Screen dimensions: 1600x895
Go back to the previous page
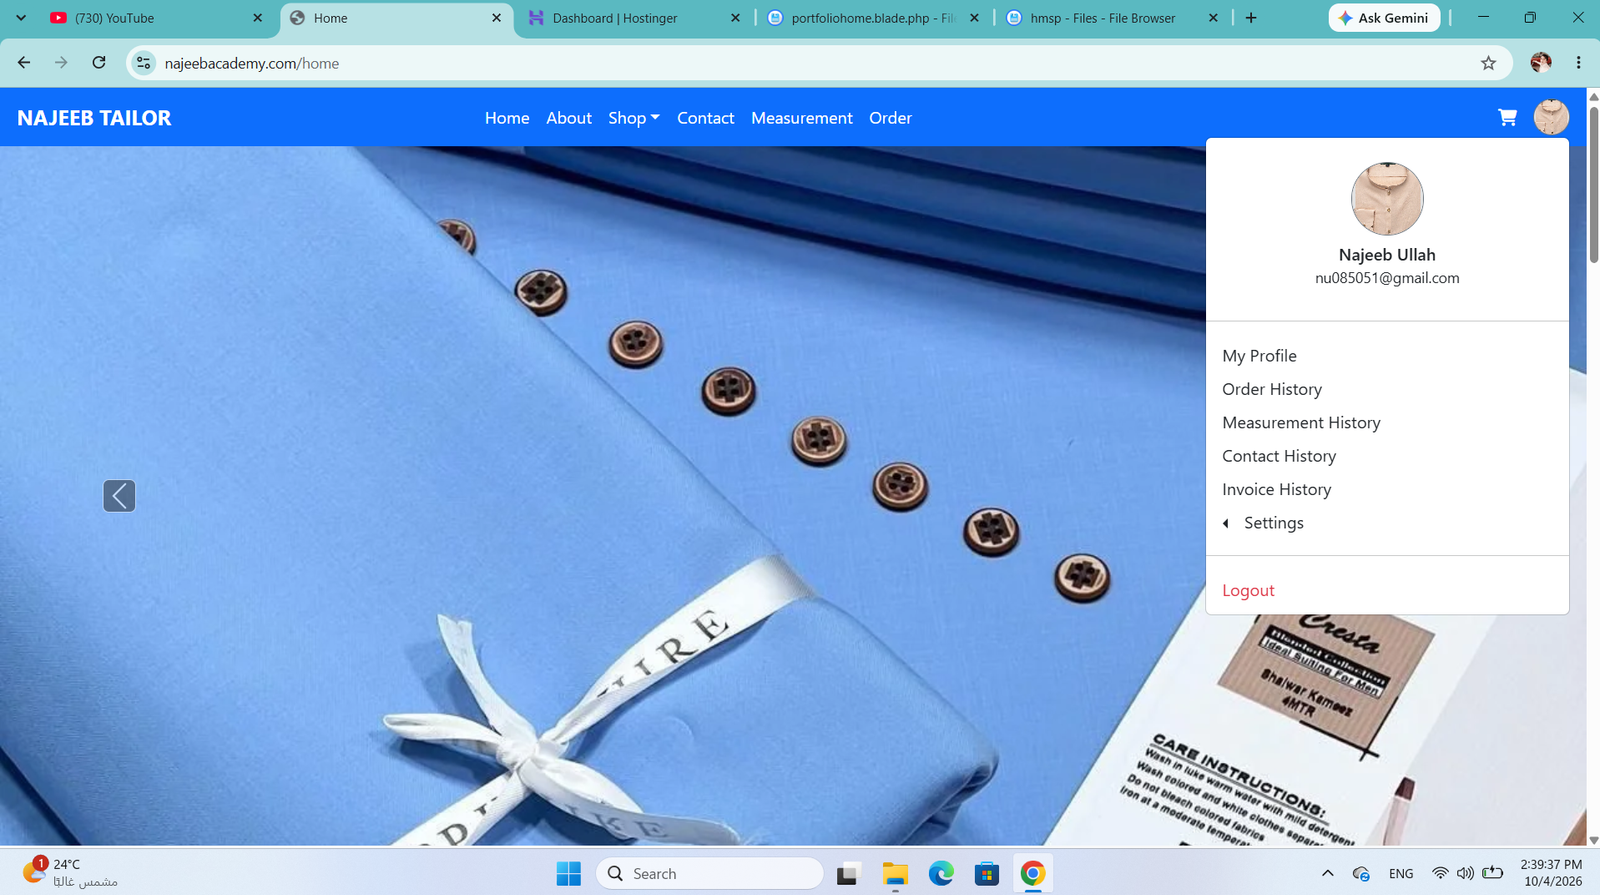coord(24,63)
